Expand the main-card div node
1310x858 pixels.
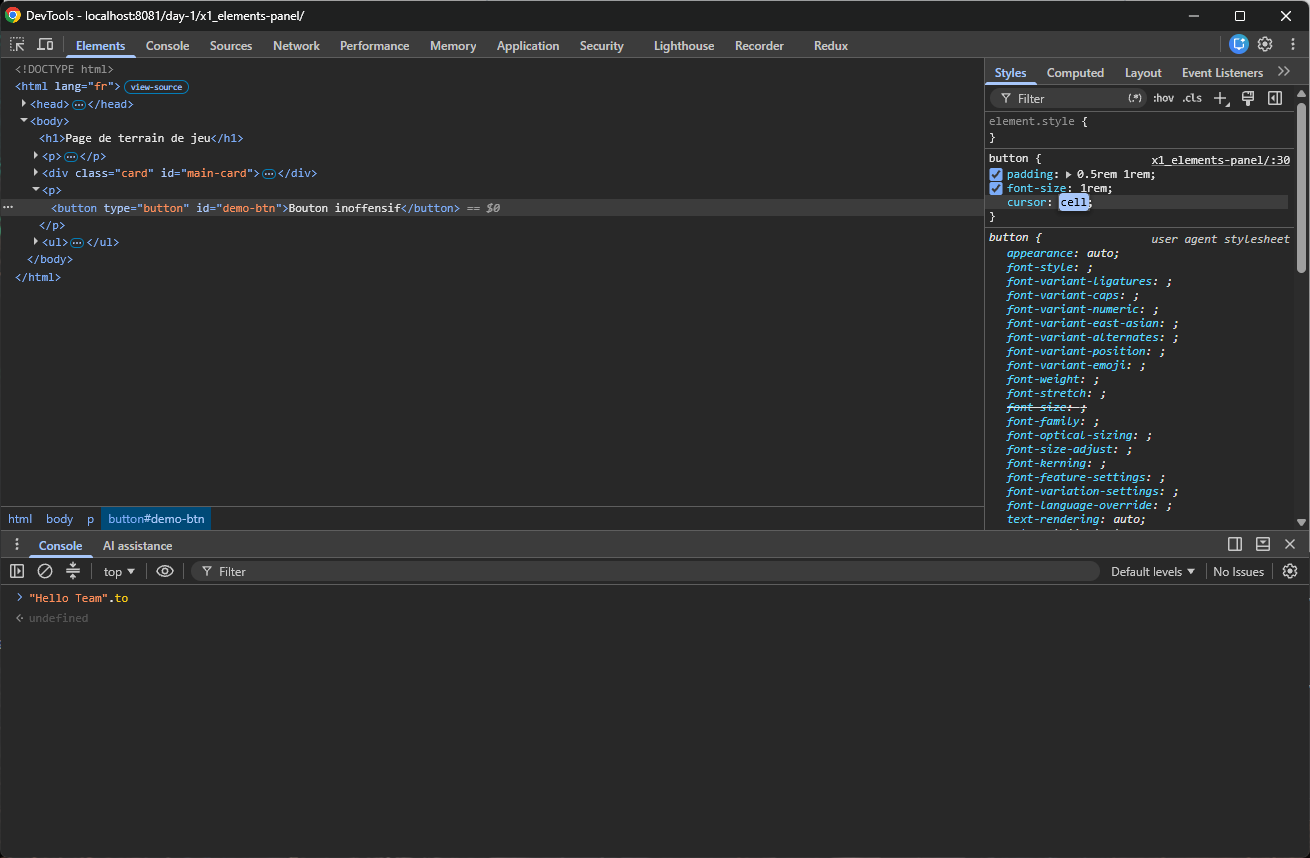(36, 173)
